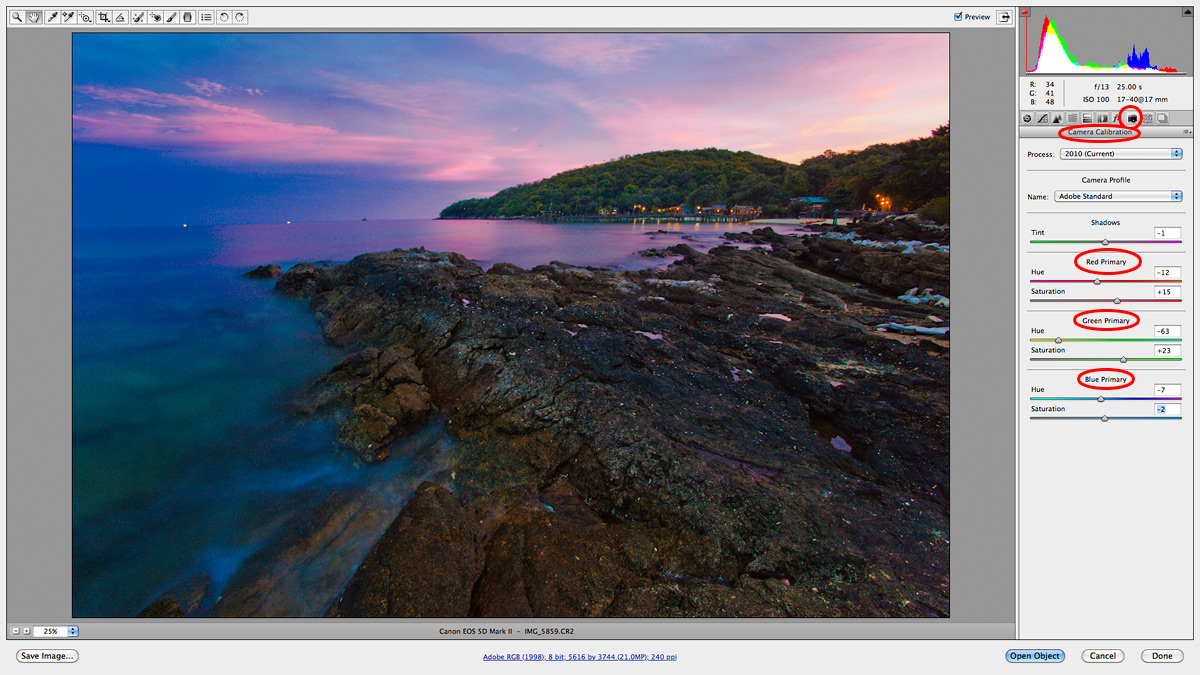Select the Zoom tool in toolbar
The width and height of the screenshot is (1200, 675).
coord(17,17)
